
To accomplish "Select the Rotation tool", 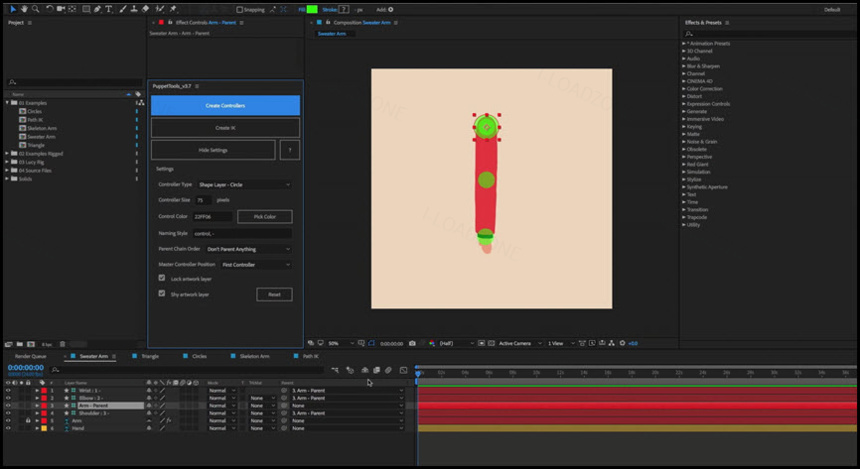I will pyautogui.click(x=49, y=9).
